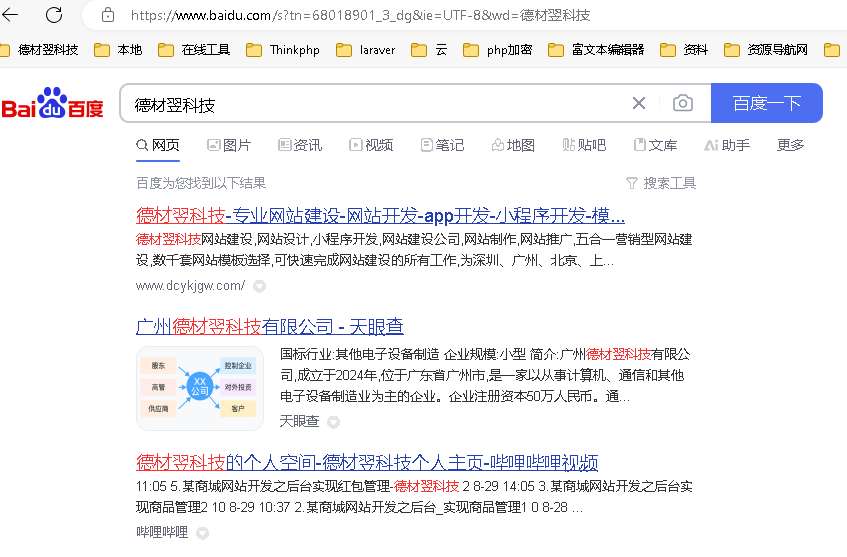Viewport: 847px width, 557px height.
Task: Switch to the 资讯 tab
Action: [x=300, y=145]
